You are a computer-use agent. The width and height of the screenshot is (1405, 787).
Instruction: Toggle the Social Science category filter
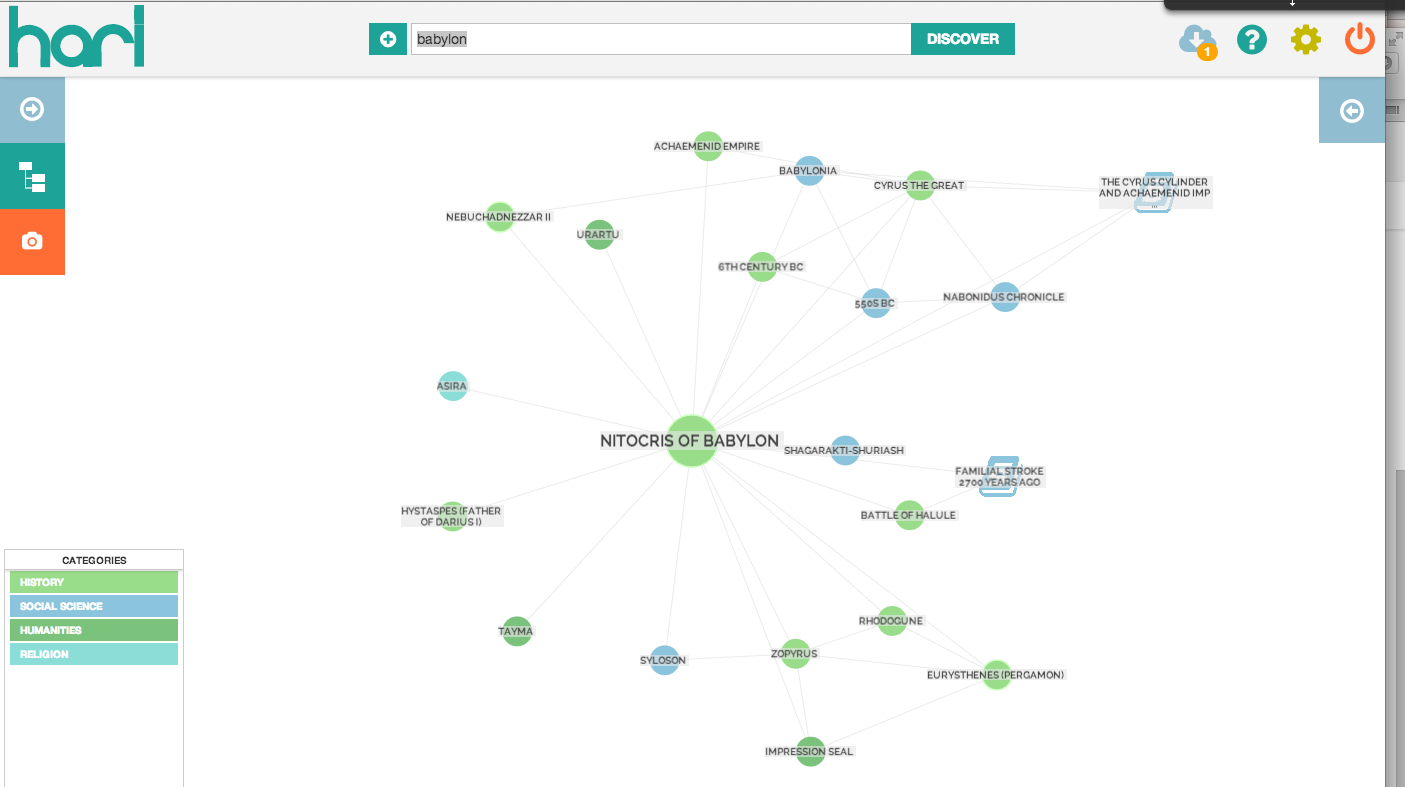coord(94,606)
